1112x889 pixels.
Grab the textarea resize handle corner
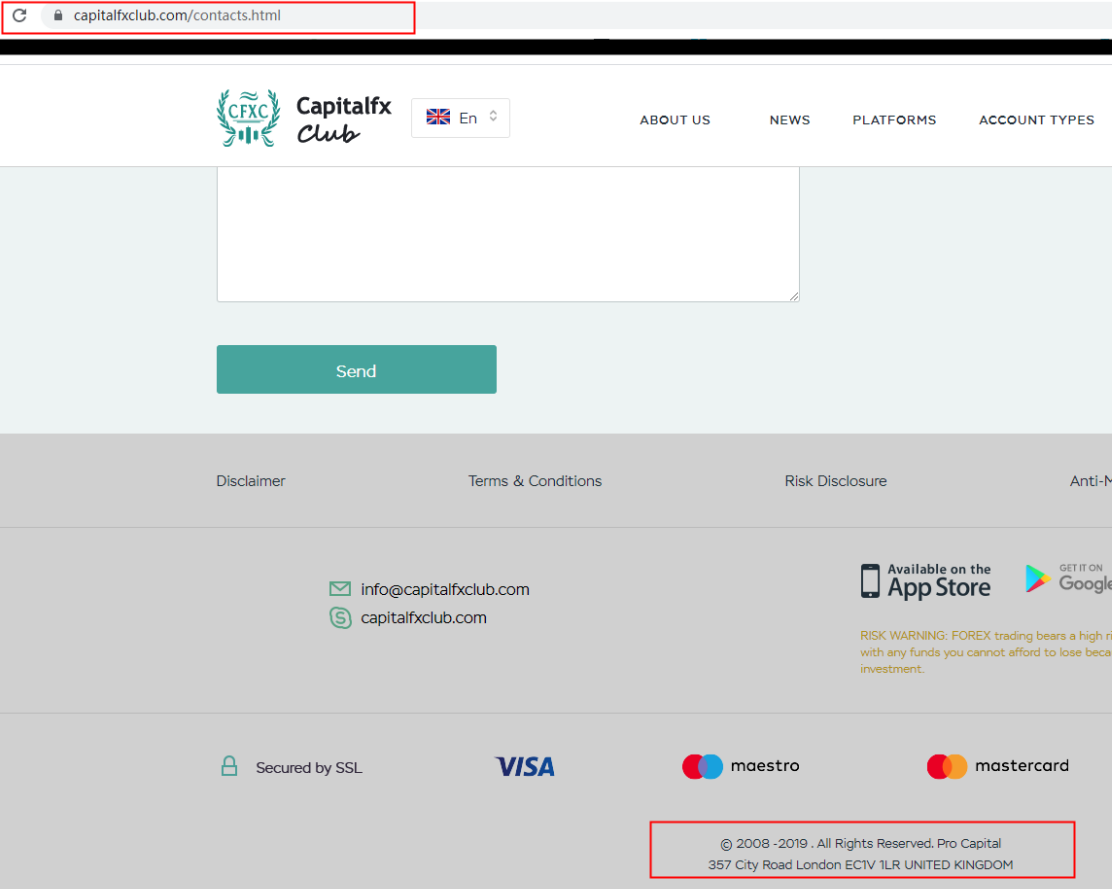tap(794, 296)
